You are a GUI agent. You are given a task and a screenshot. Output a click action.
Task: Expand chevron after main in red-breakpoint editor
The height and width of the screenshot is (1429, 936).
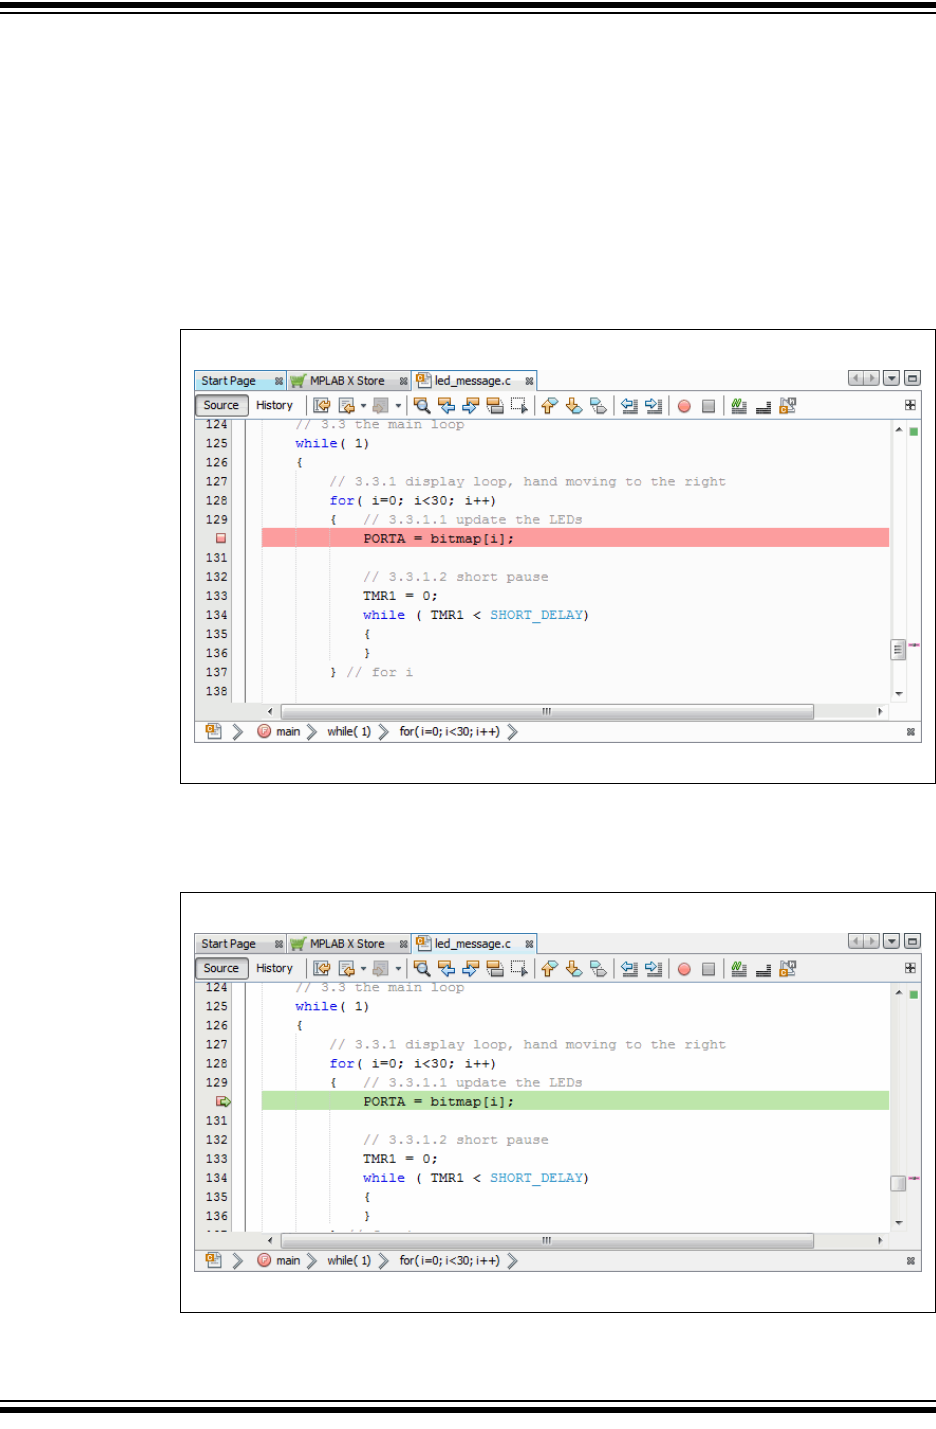coord(312,732)
